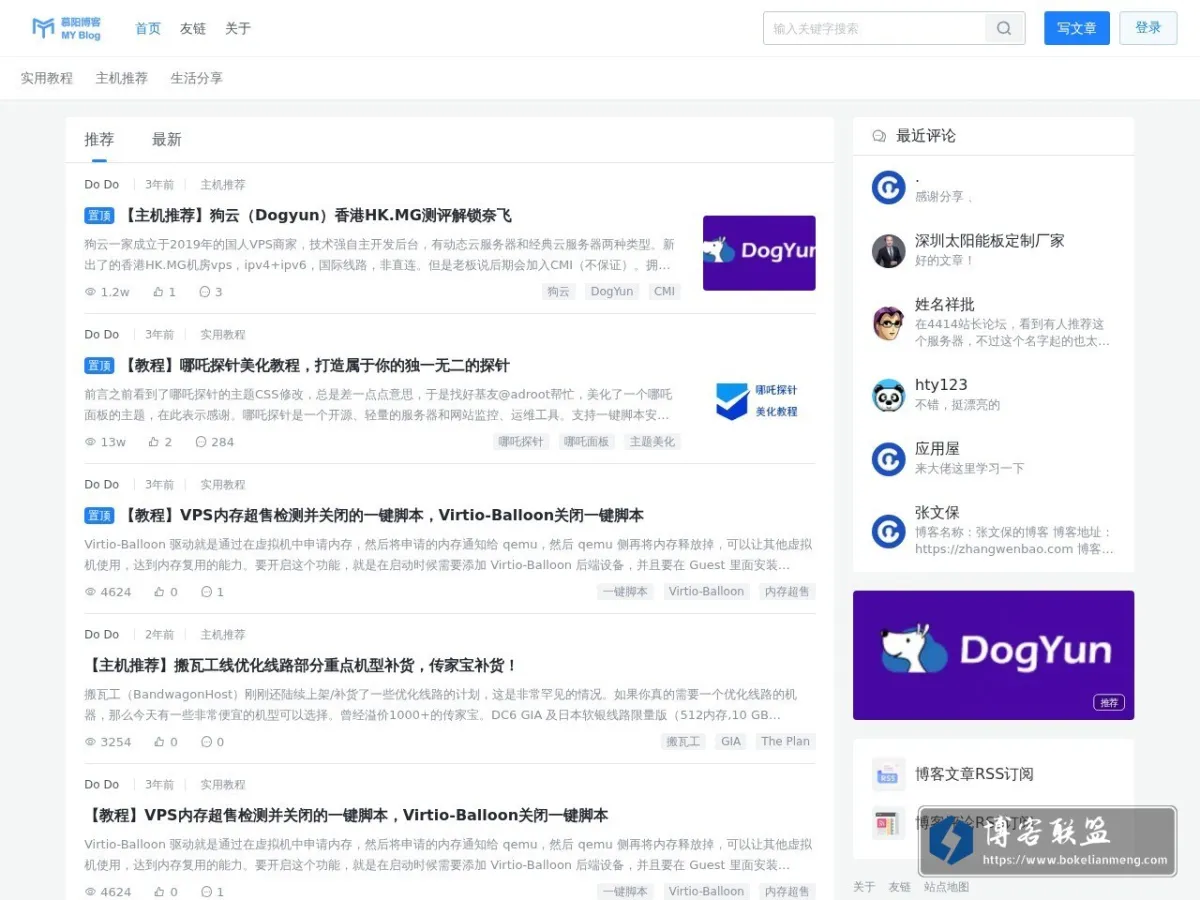This screenshot has width=1200, height=900.
Task: Click the The Plan tag
Action: (785, 742)
